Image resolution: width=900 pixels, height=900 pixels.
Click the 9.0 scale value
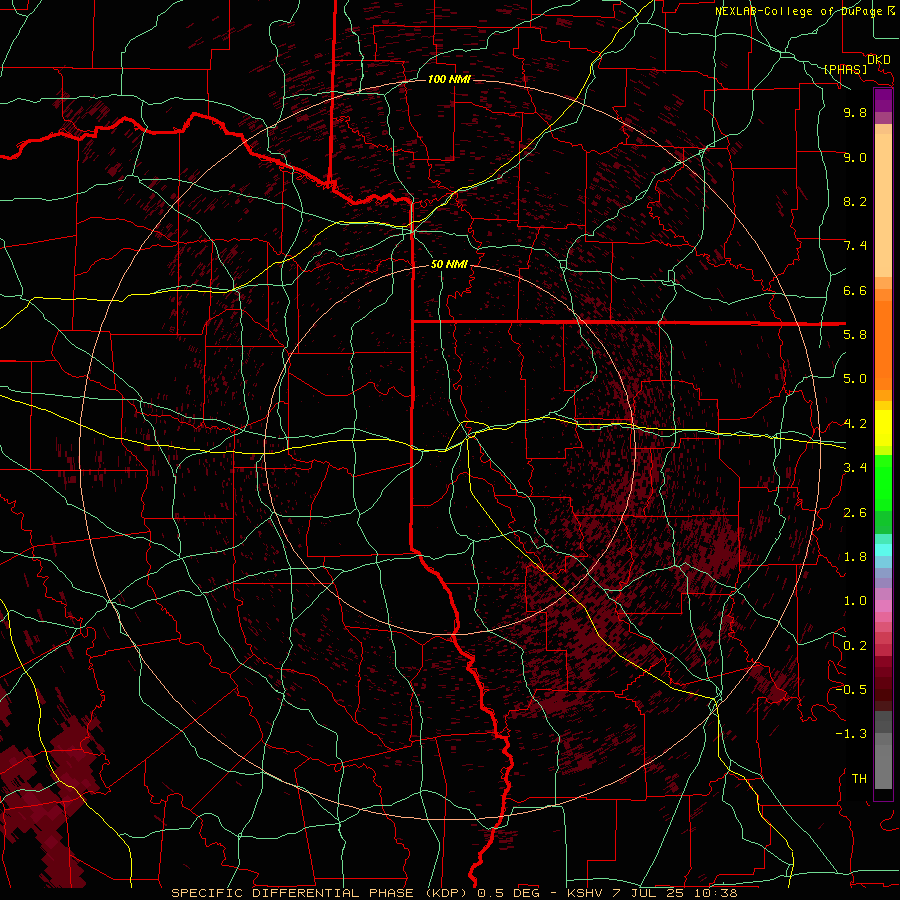(855, 157)
